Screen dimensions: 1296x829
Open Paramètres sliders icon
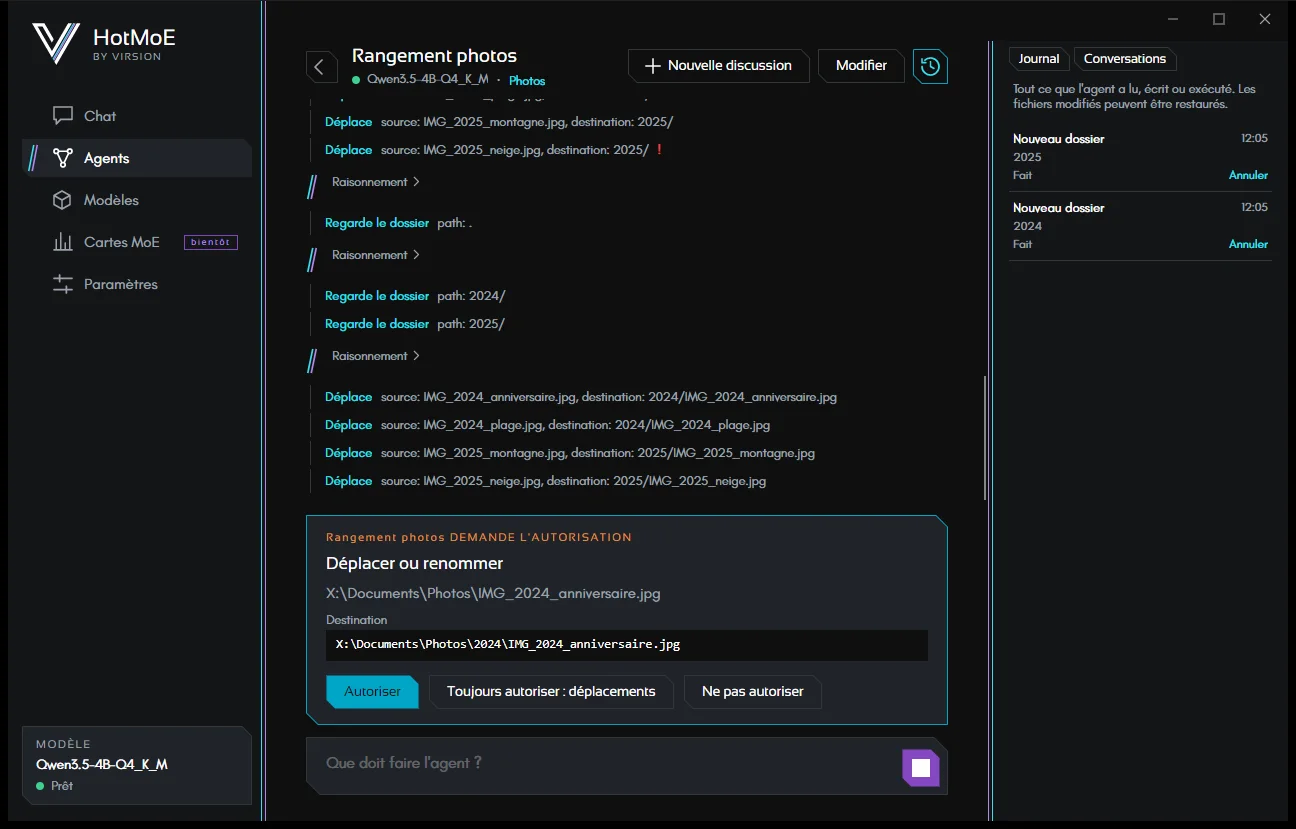click(63, 284)
